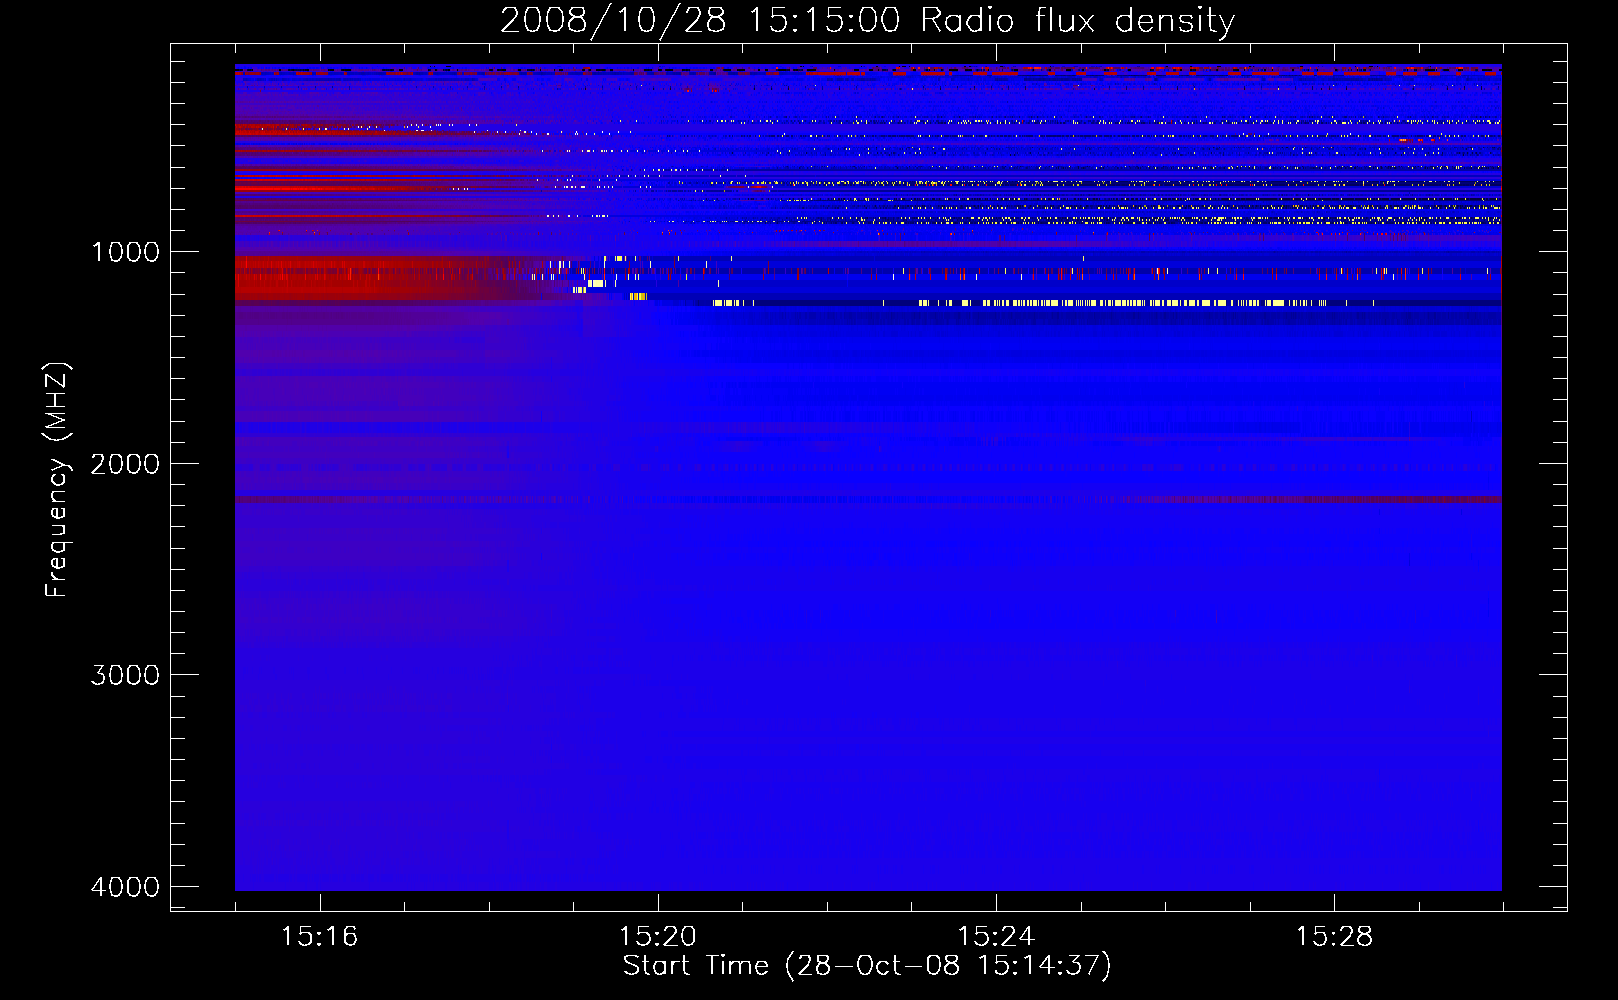
Task: Click the plot title "2008/10/28 15:15:00 Radio flux density"
Action: pyautogui.click(x=867, y=21)
